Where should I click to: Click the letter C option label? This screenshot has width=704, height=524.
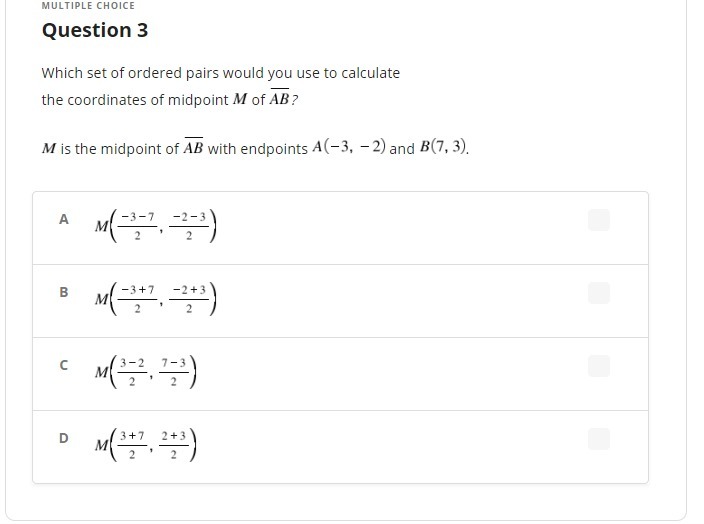64,365
